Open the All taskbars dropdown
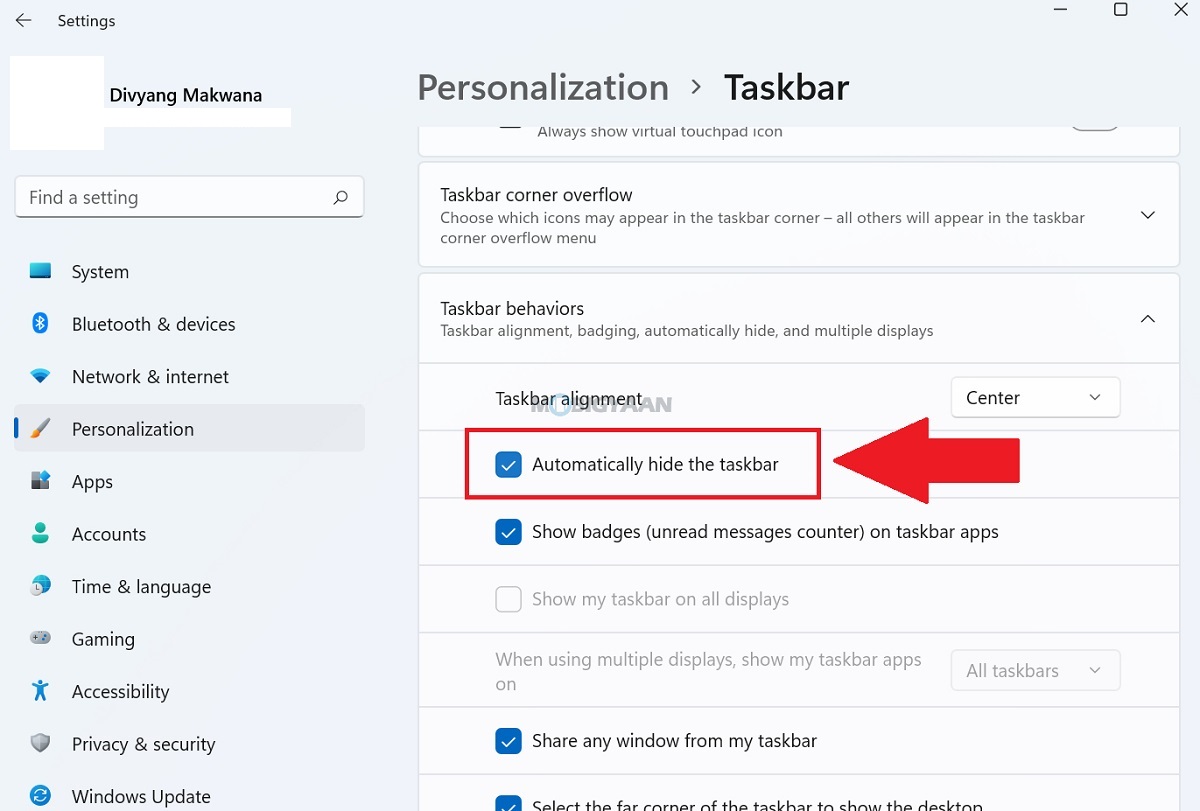The image size is (1200, 811). click(1035, 670)
